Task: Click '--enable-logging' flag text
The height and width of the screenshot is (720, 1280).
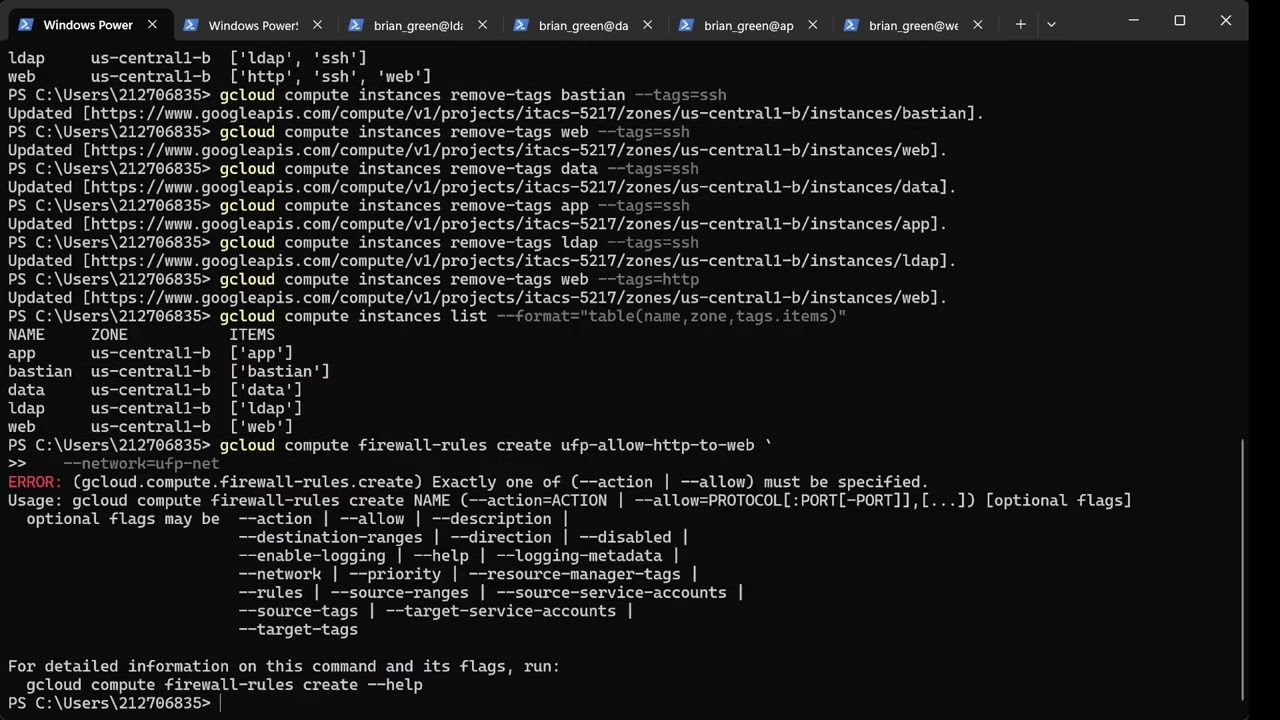Action: (312, 556)
